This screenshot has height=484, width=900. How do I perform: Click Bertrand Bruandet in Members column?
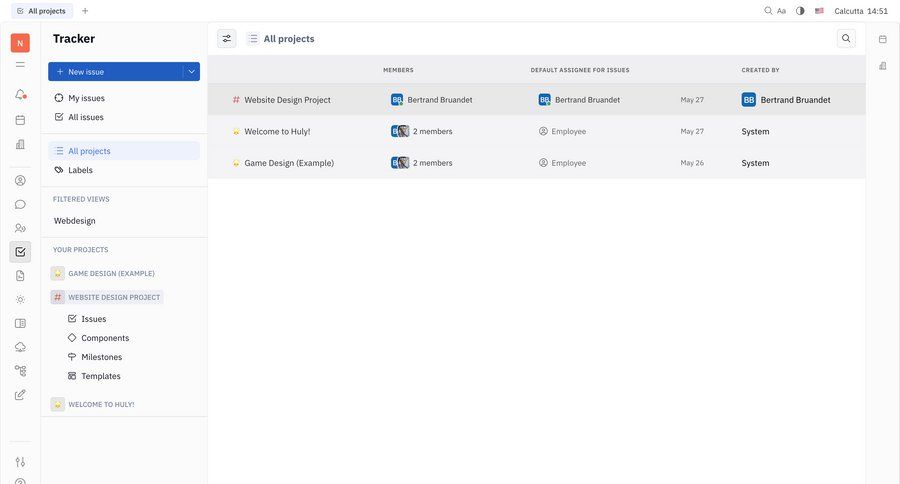432,100
